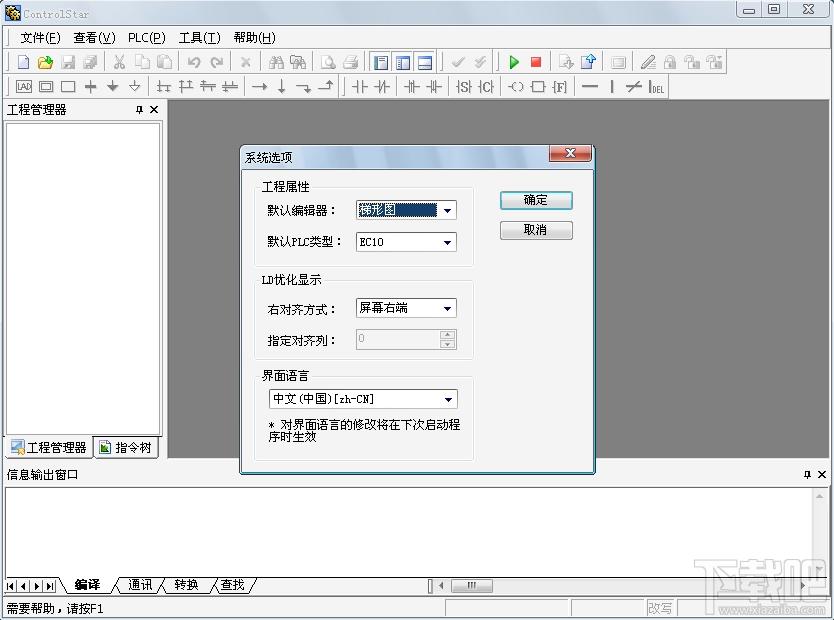Insert an output coil element
This screenshot has width=834, height=620.
[515, 87]
